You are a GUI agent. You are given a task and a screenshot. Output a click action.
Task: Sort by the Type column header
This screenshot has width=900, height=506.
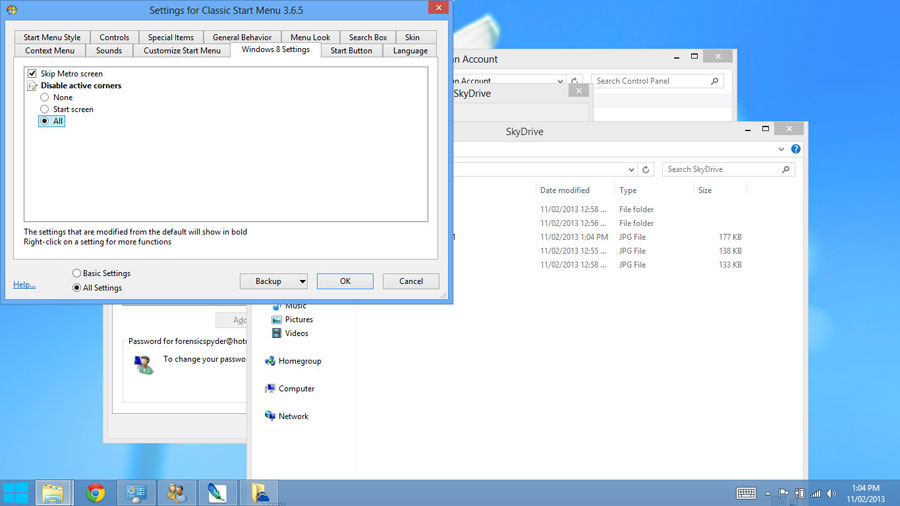[x=628, y=190]
